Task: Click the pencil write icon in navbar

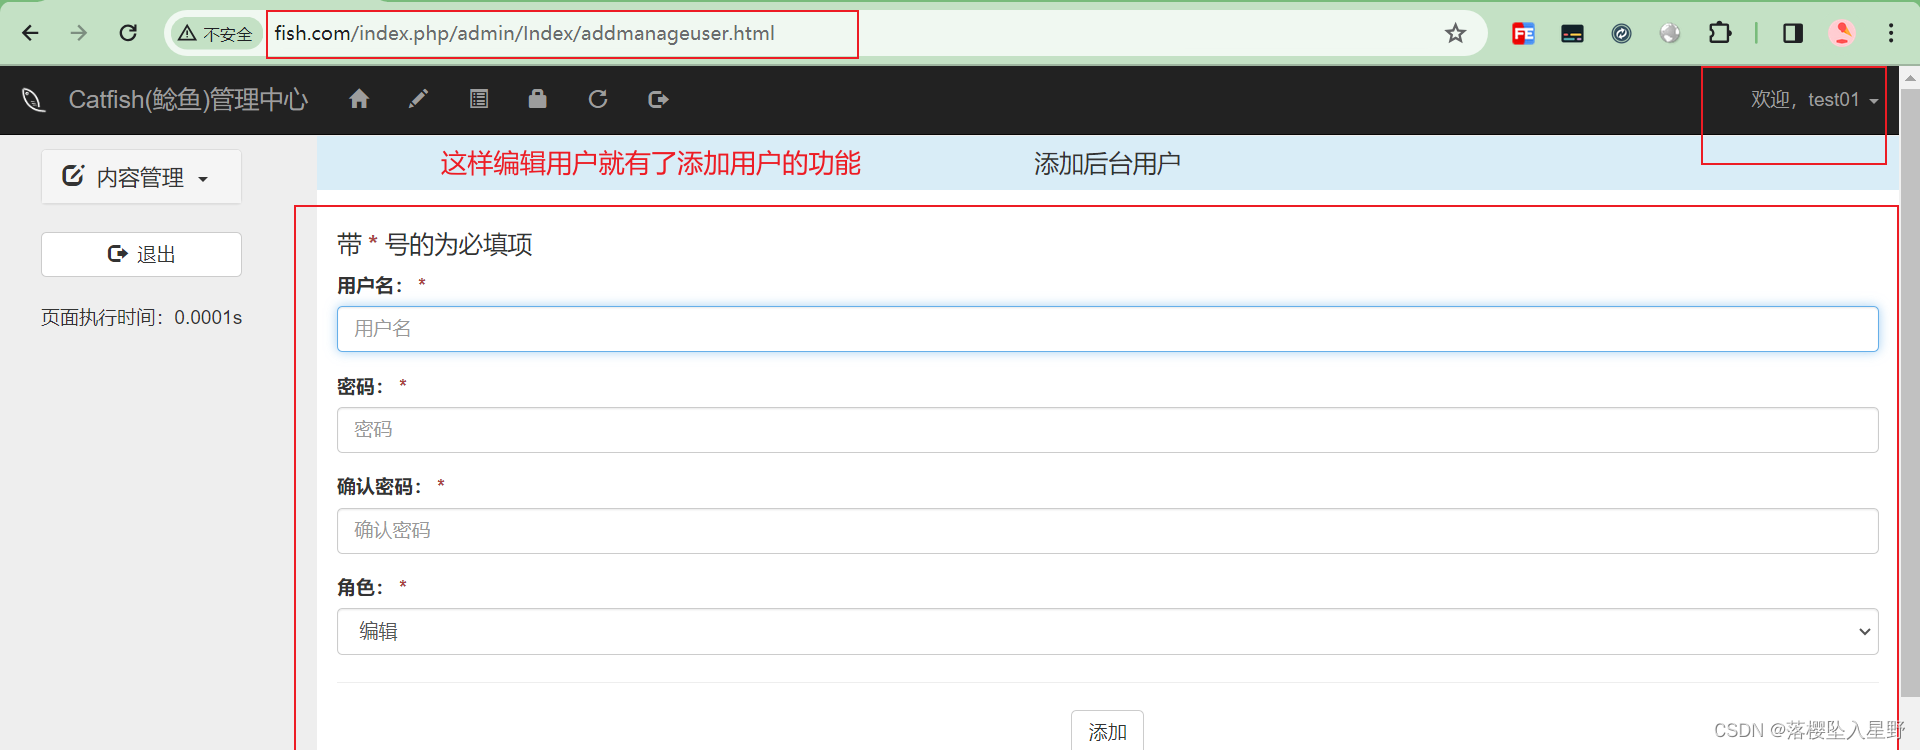Action: (419, 99)
